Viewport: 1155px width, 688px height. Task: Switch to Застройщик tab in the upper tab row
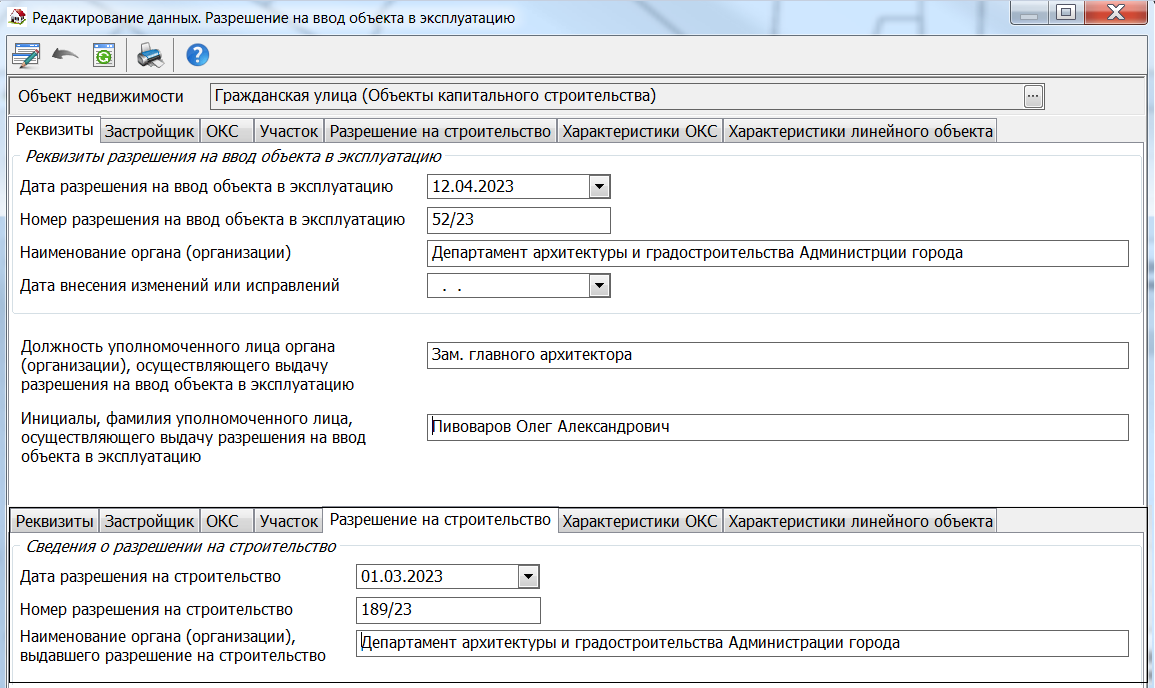(x=149, y=131)
